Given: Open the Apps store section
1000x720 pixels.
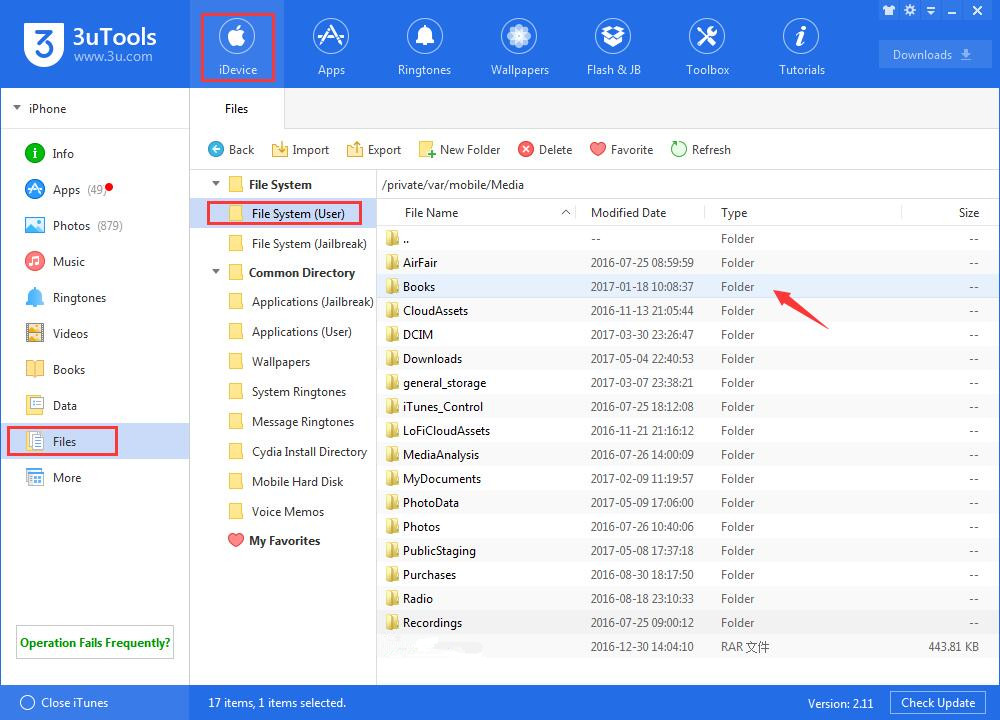Looking at the screenshot, I should (331, 48).
